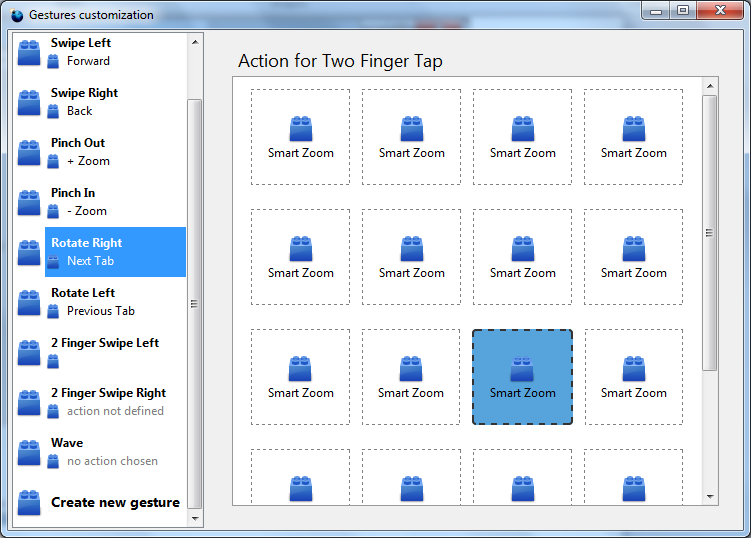Open Create new gesture

[115, 503]
